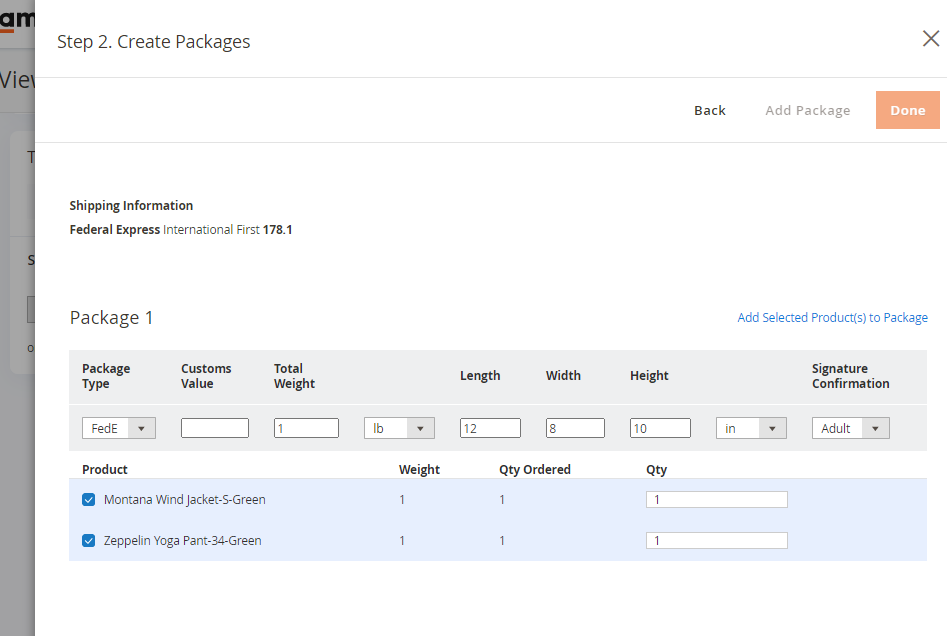The width and height of the screenshot is (947, 636).
Task: Close the Create Packages dialog with the X
Action: pos(930,38)
